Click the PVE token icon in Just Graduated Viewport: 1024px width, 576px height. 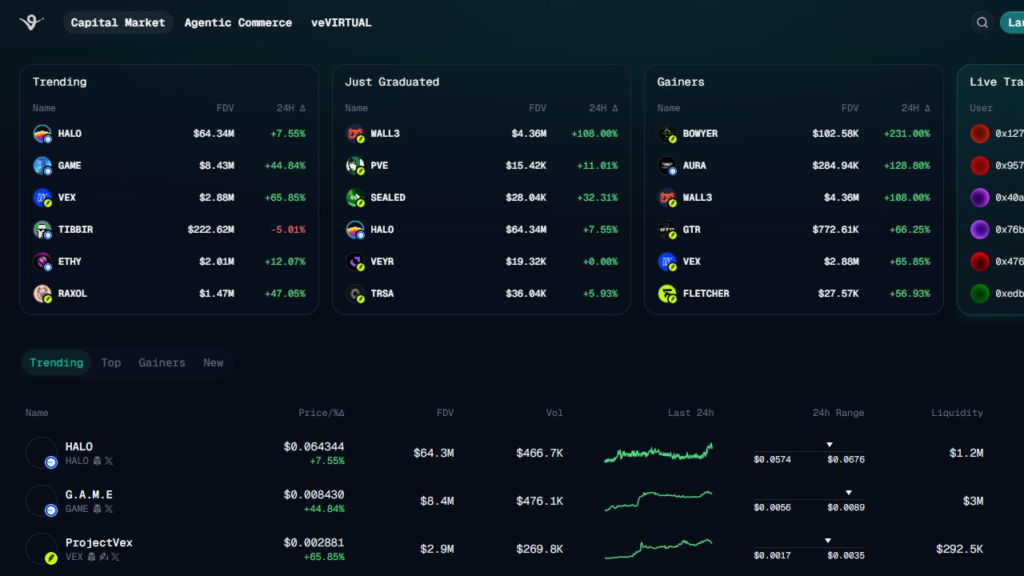click(355, 165)
